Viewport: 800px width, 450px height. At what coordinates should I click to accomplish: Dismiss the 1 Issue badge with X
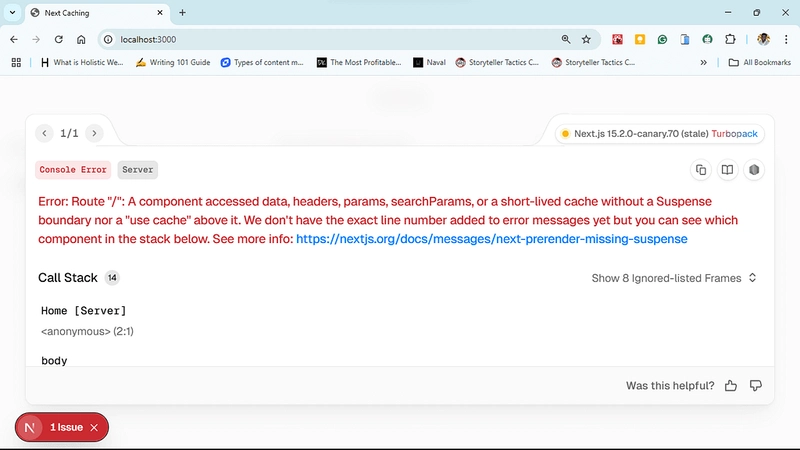point(94,428)
